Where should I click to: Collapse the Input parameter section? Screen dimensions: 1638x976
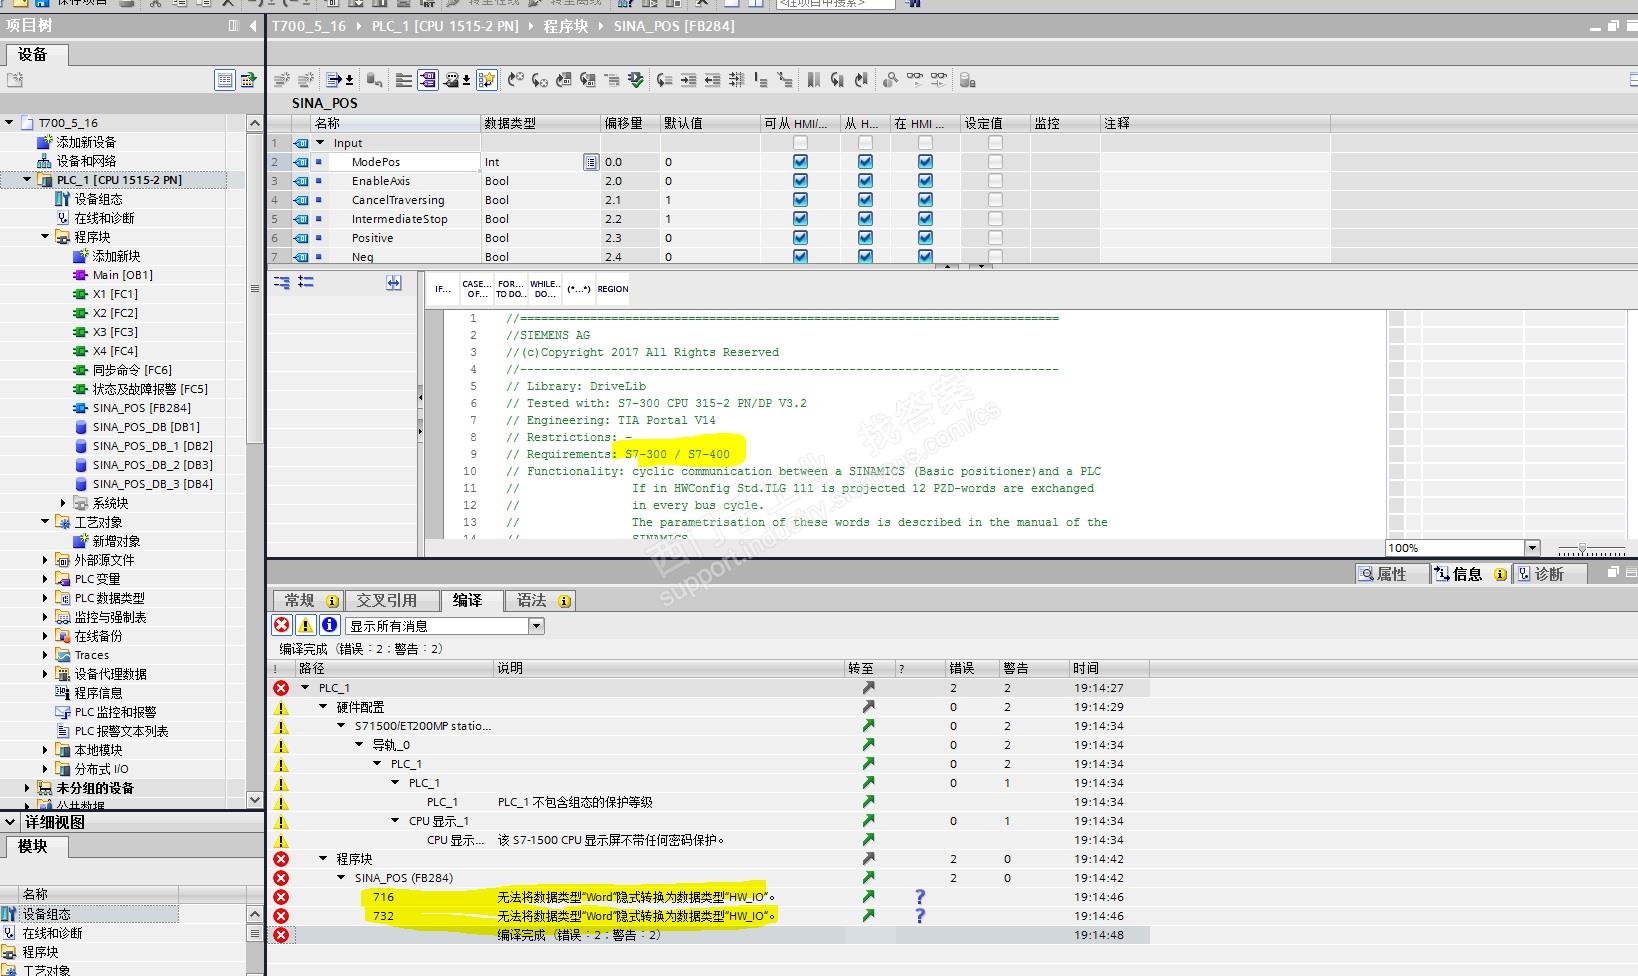pos(321,143)
